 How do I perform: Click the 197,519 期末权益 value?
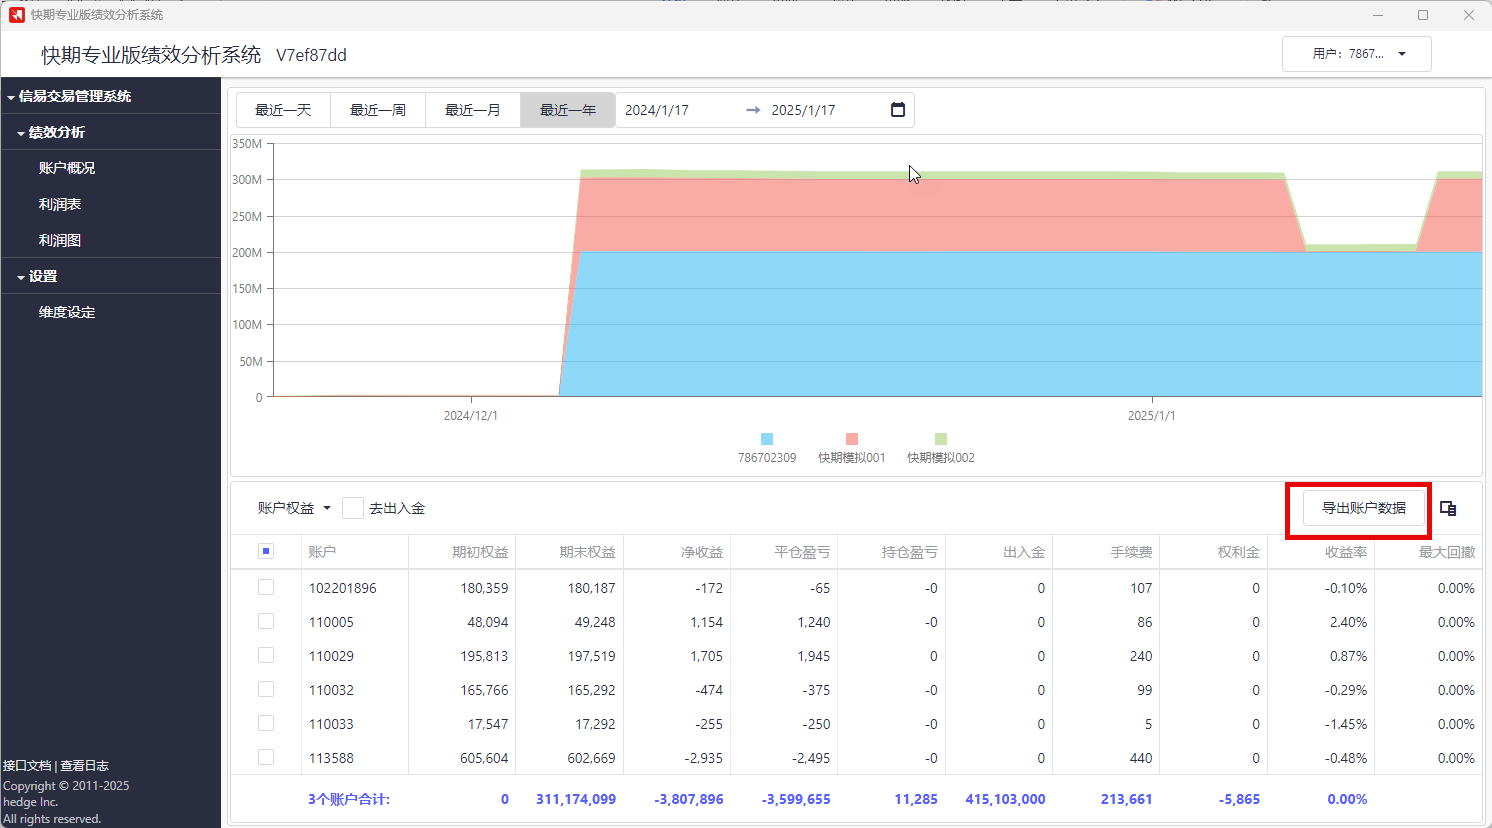point(592,656)
